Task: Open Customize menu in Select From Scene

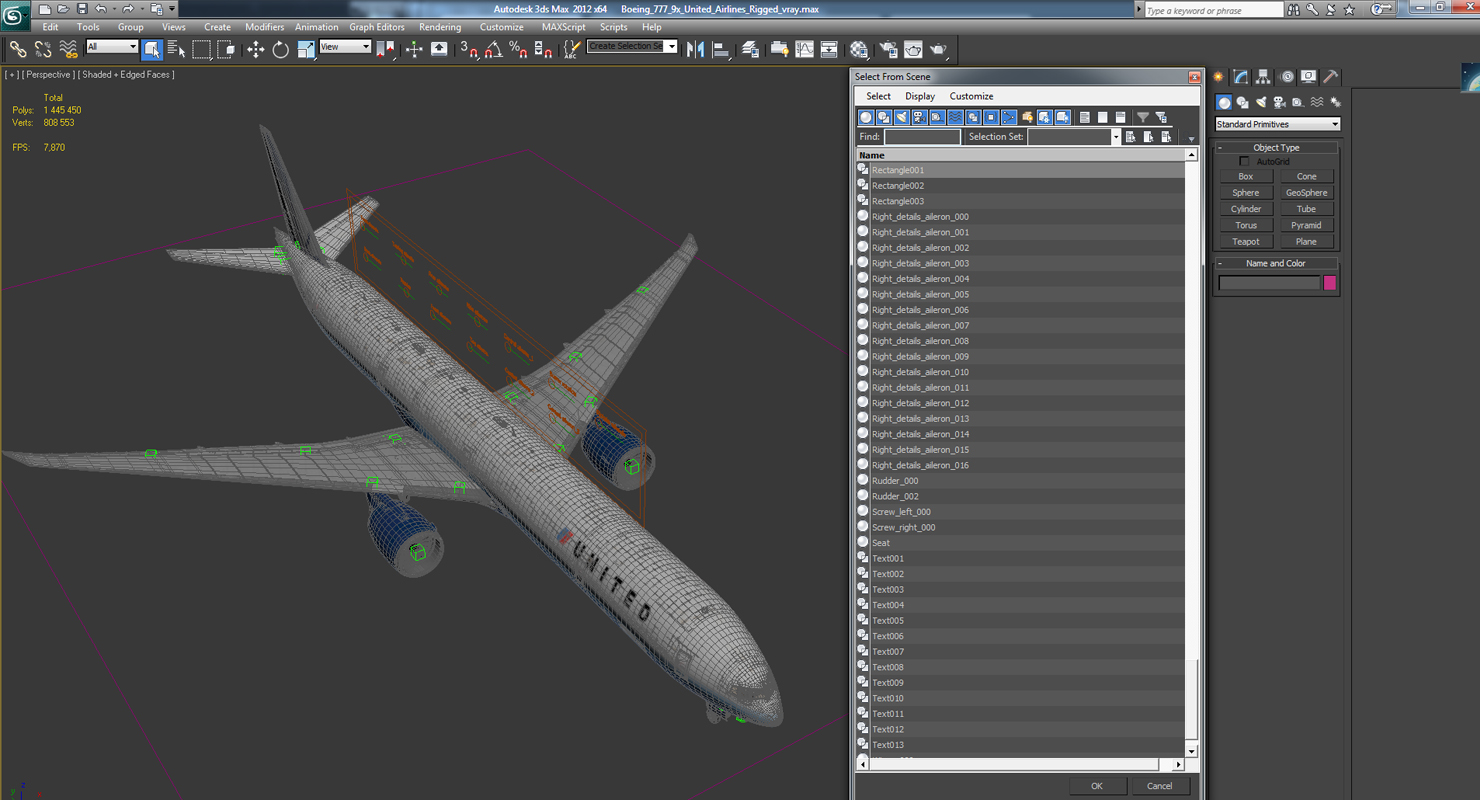Action: click(x=971, y=96)
